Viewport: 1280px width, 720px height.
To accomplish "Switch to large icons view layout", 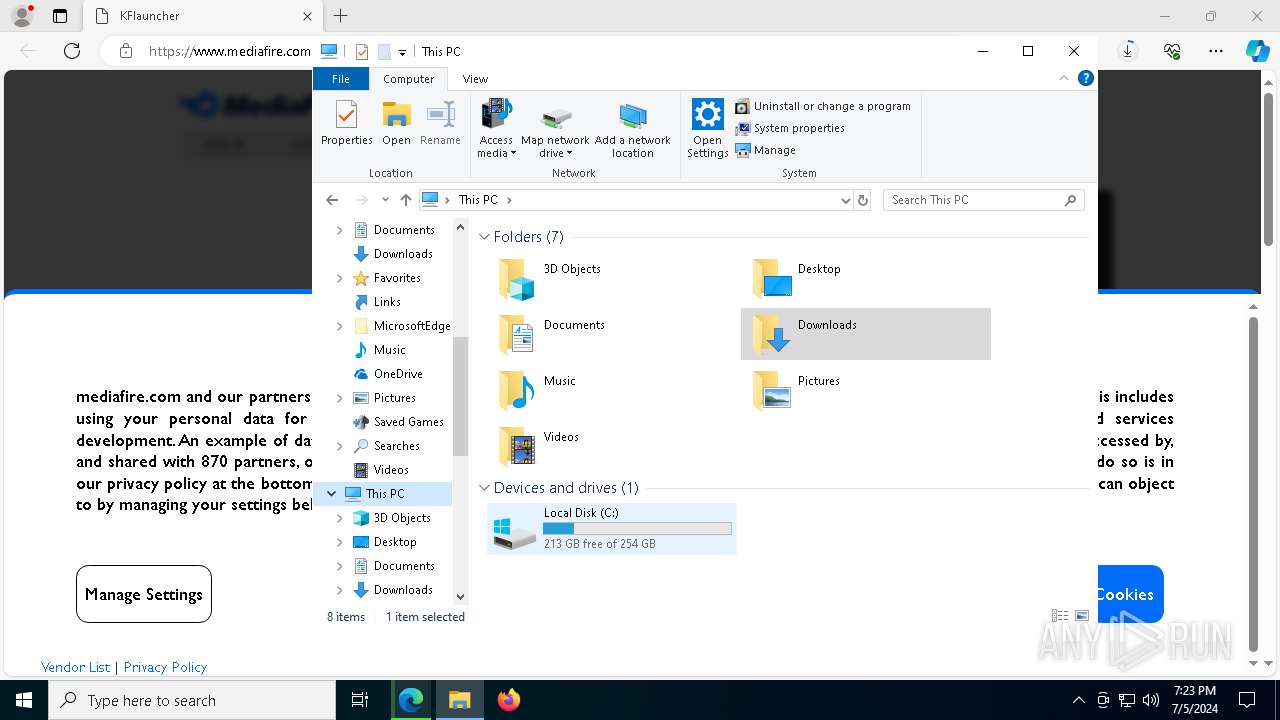I will click(x=1081, y=616).
